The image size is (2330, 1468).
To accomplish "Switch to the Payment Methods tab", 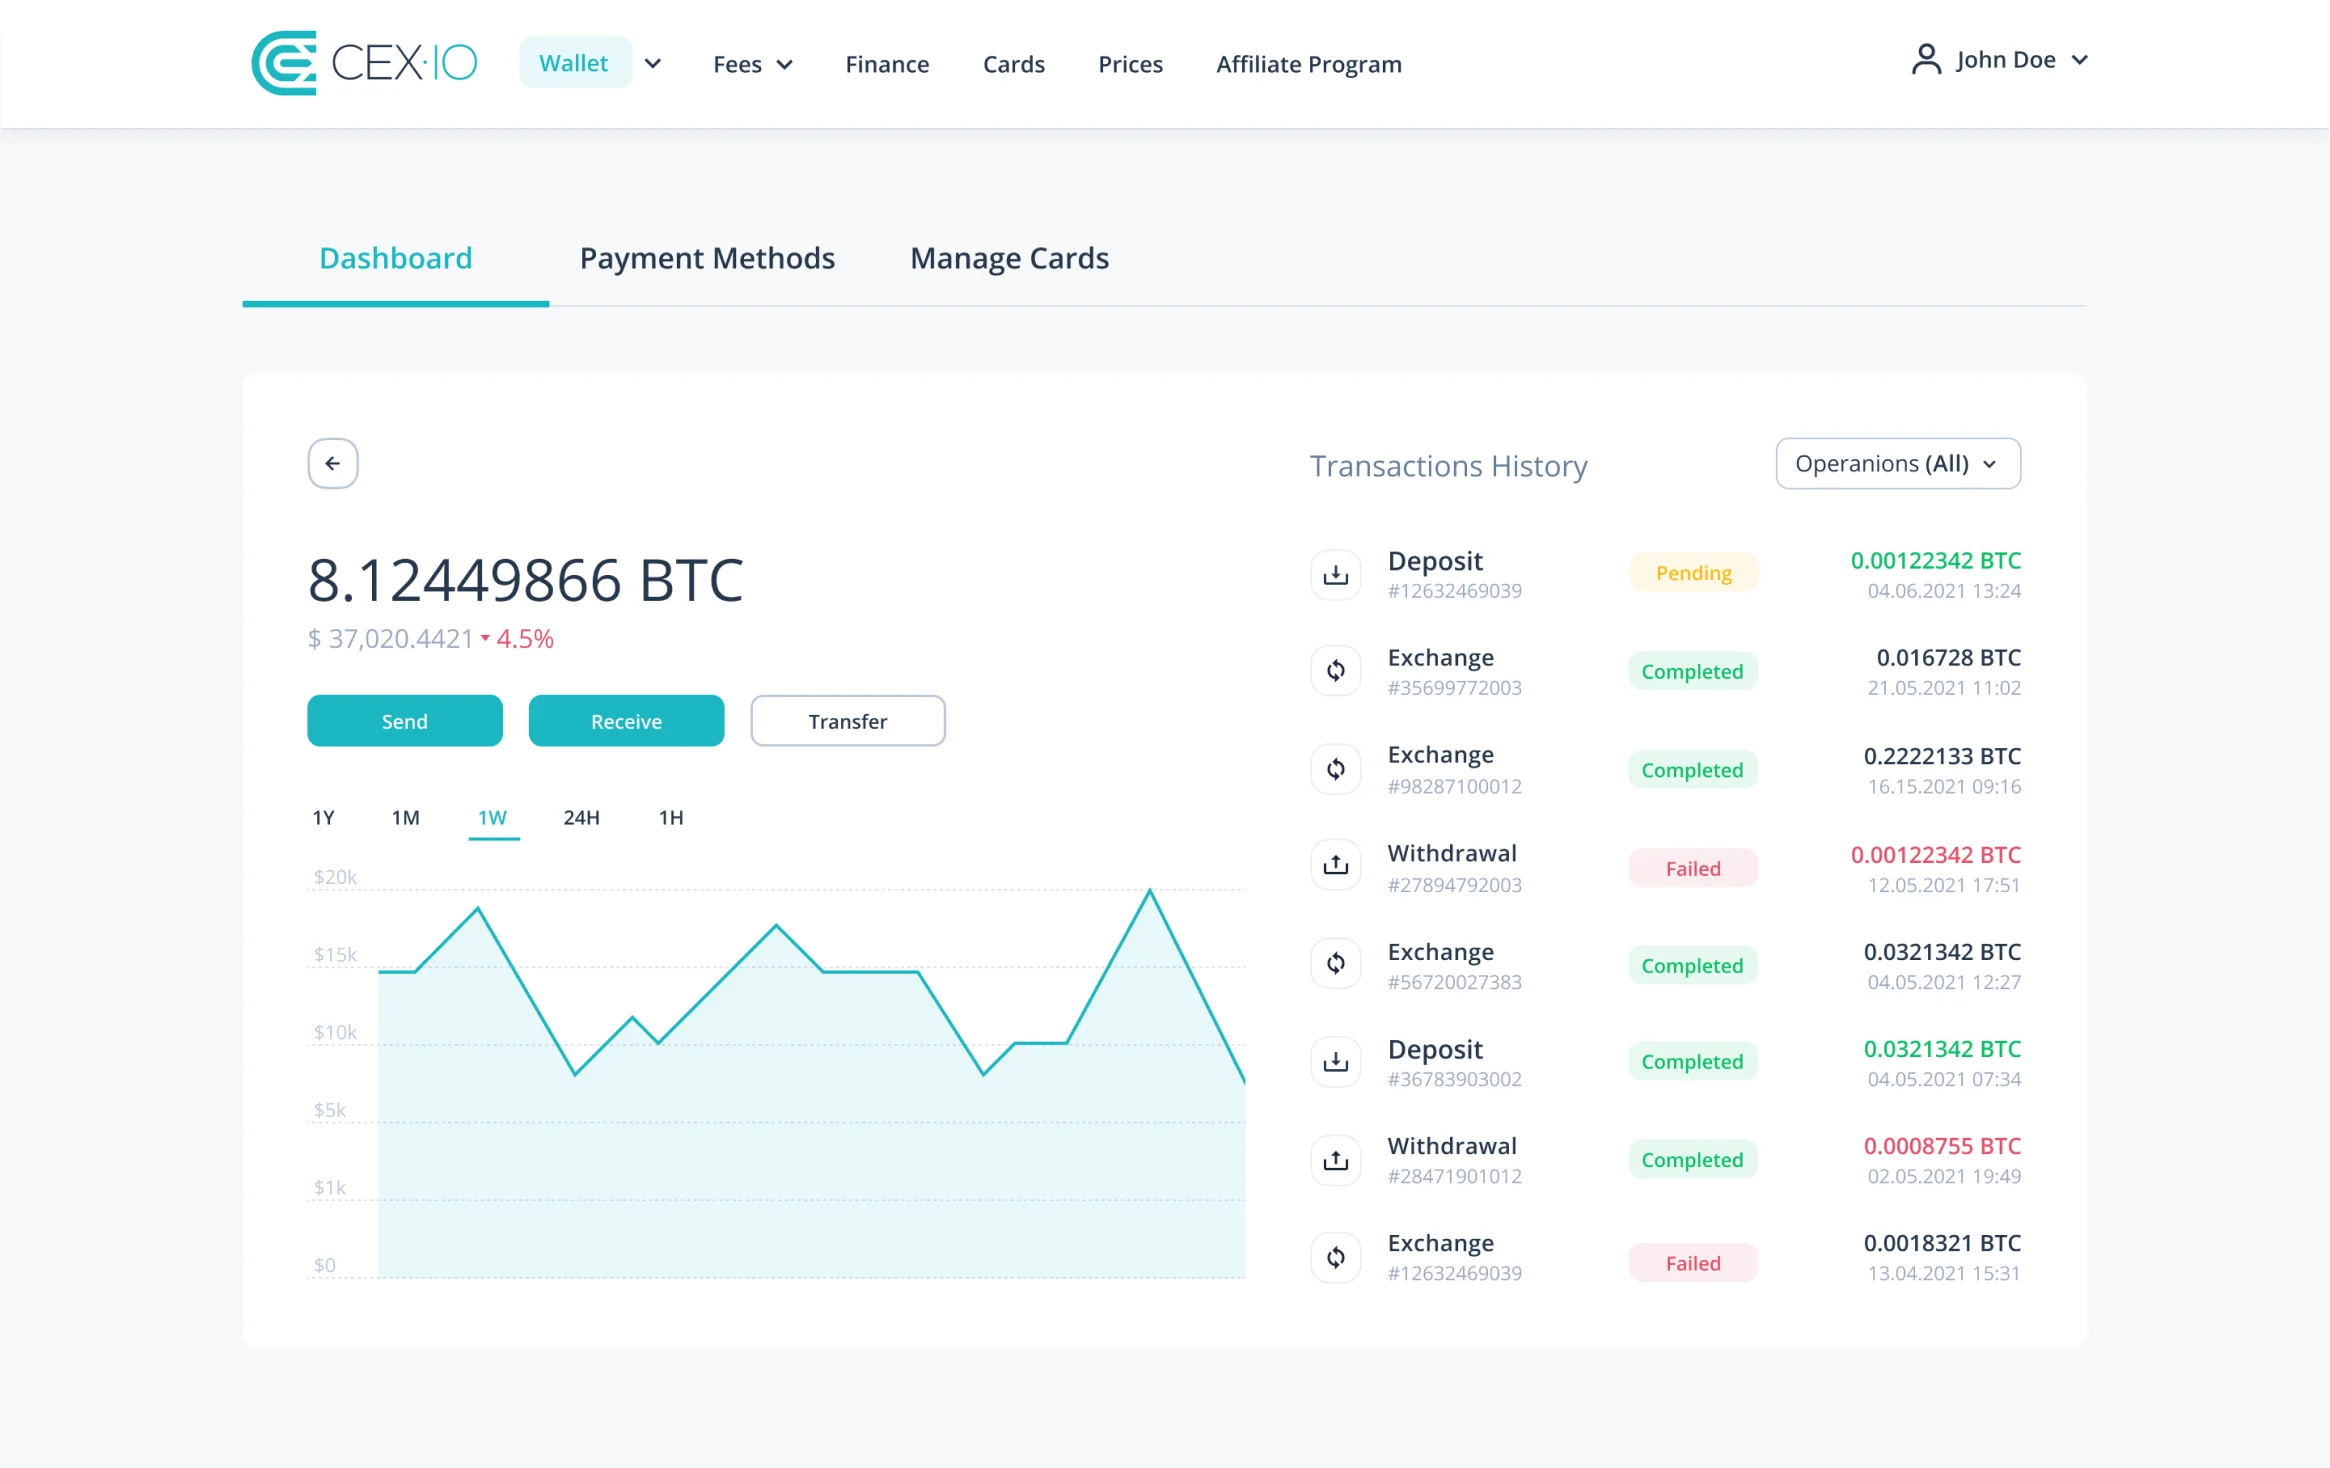I will click(707, 257).
